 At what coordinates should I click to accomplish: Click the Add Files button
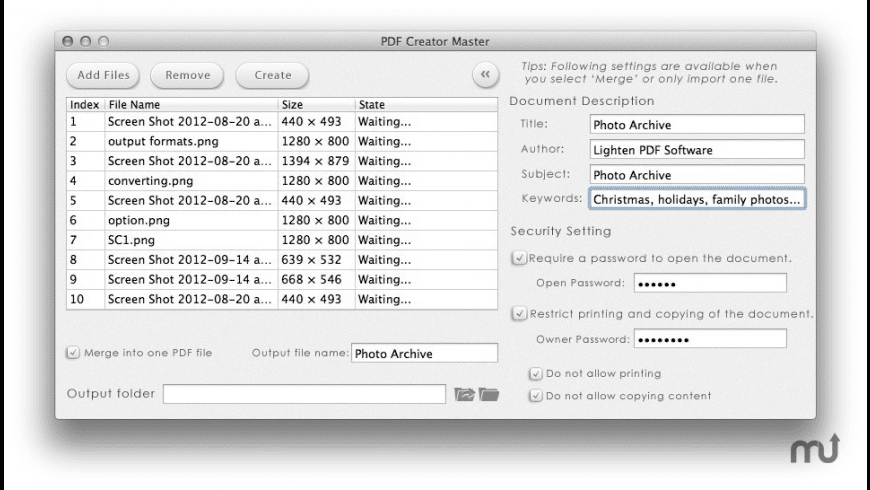coord(103,75)
